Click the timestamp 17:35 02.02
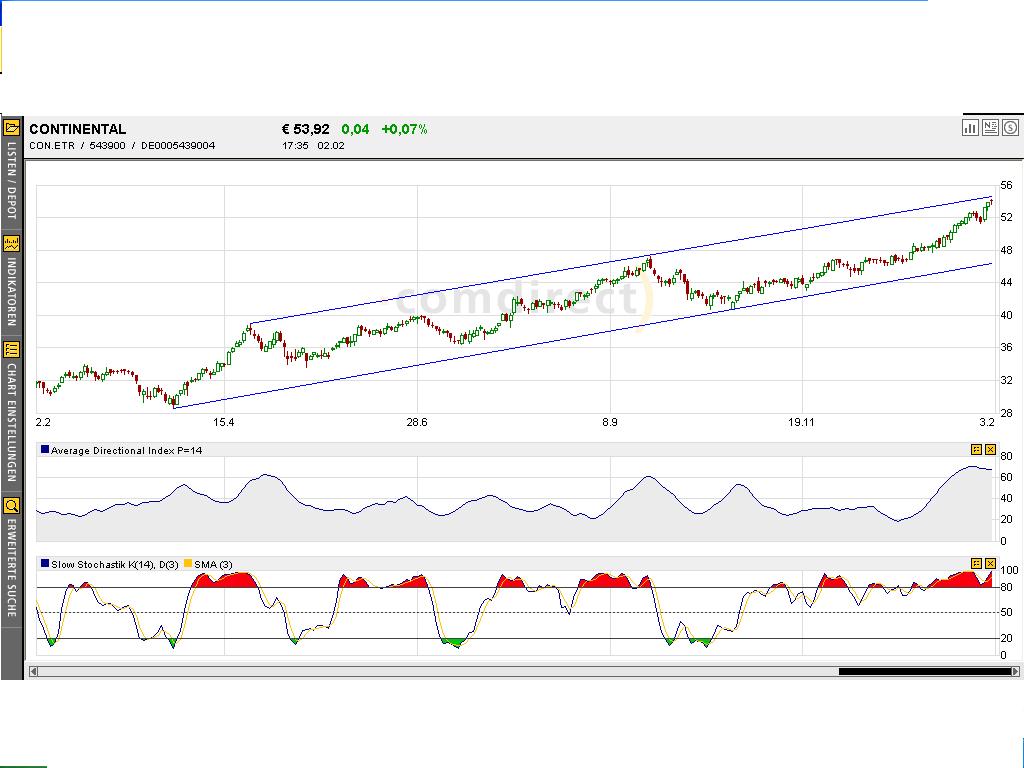Screen dimensions: 1024x768 click(313, 146)
